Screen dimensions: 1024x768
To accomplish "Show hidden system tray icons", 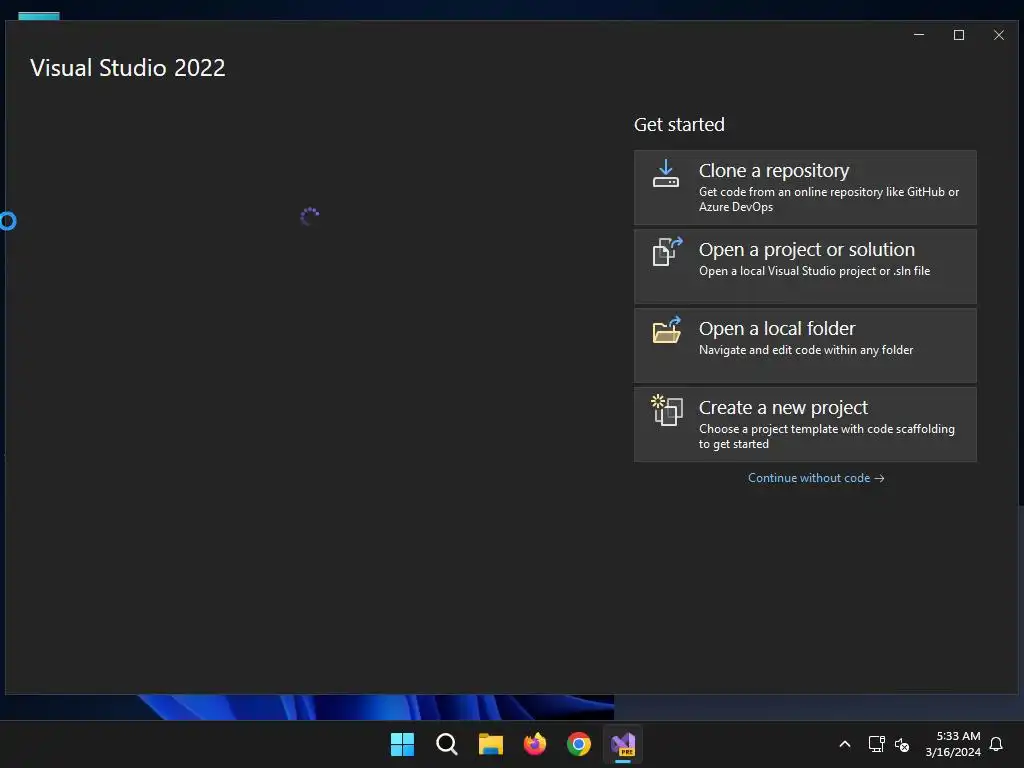I will (x=844, y=744).
